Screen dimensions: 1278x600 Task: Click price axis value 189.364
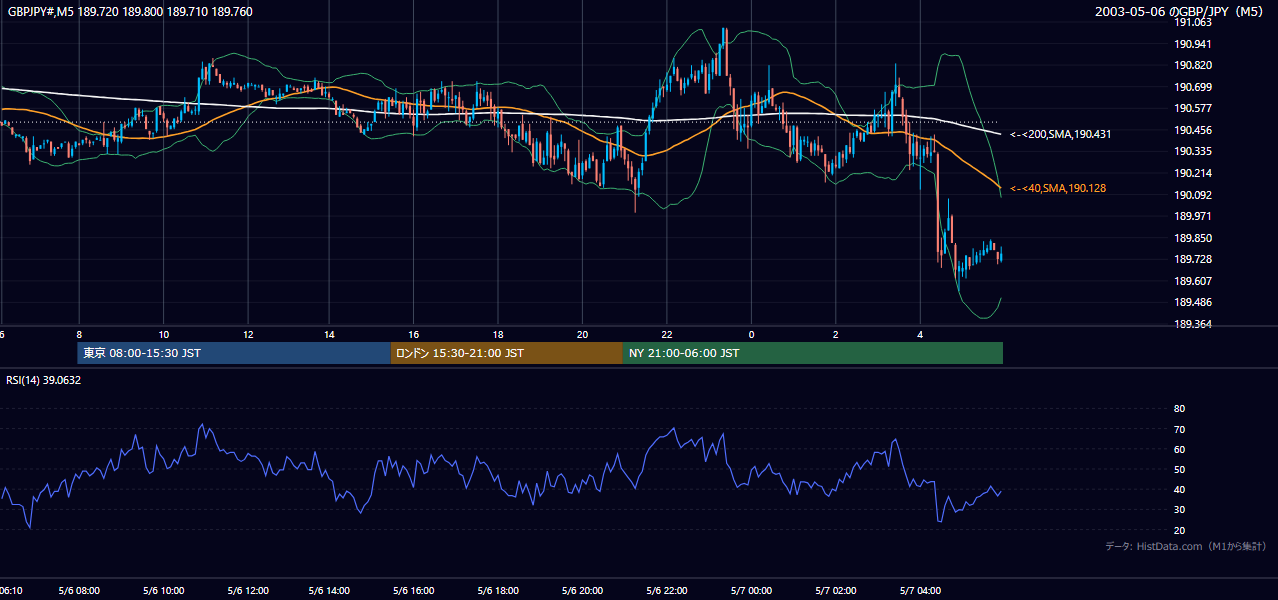click(1193, 324)
